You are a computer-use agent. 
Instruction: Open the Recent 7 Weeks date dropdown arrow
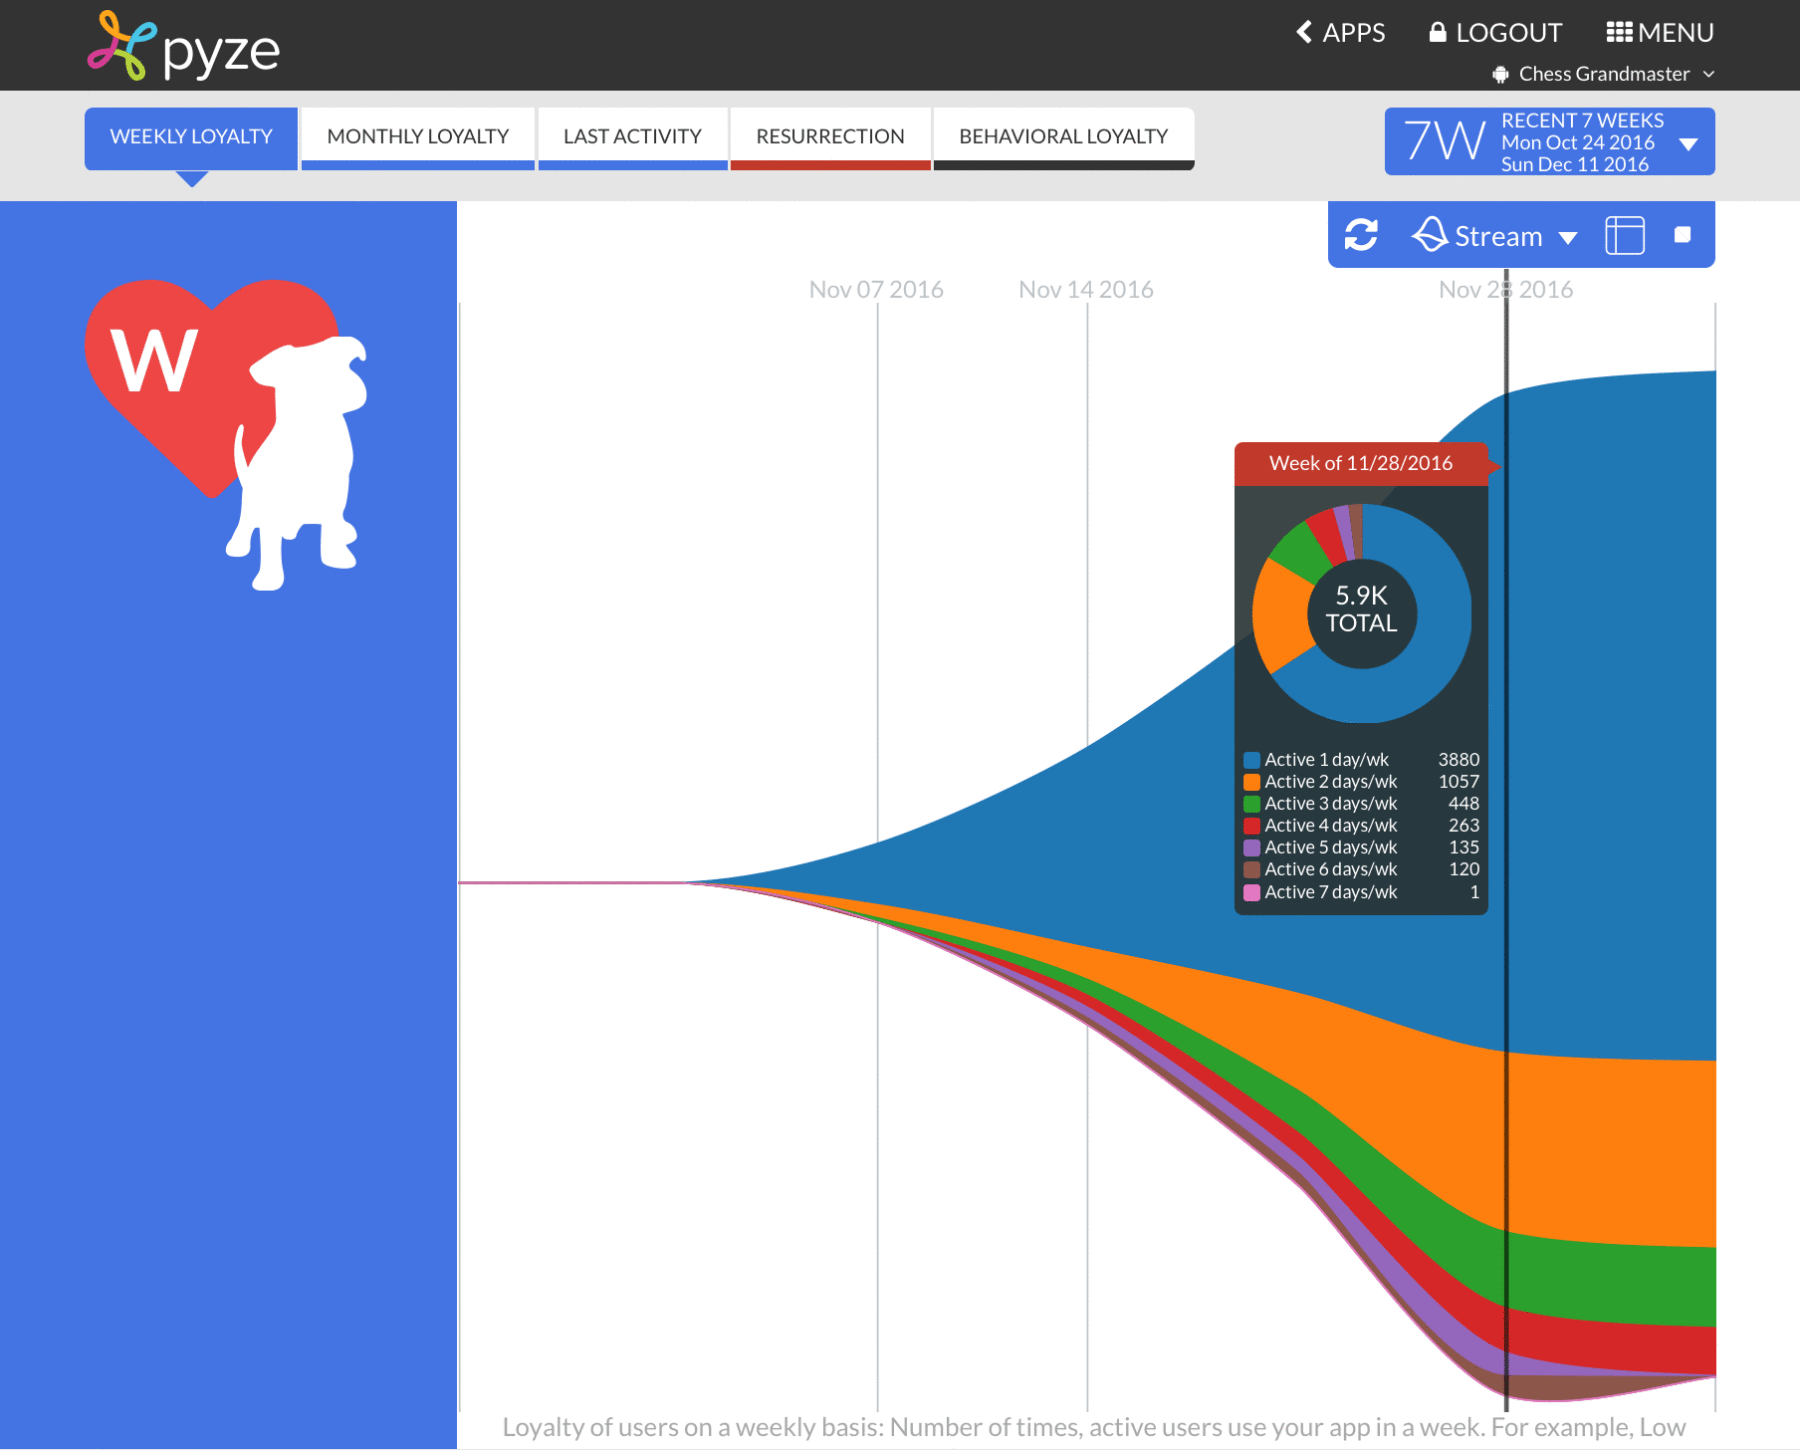(x=1689, y=144)
